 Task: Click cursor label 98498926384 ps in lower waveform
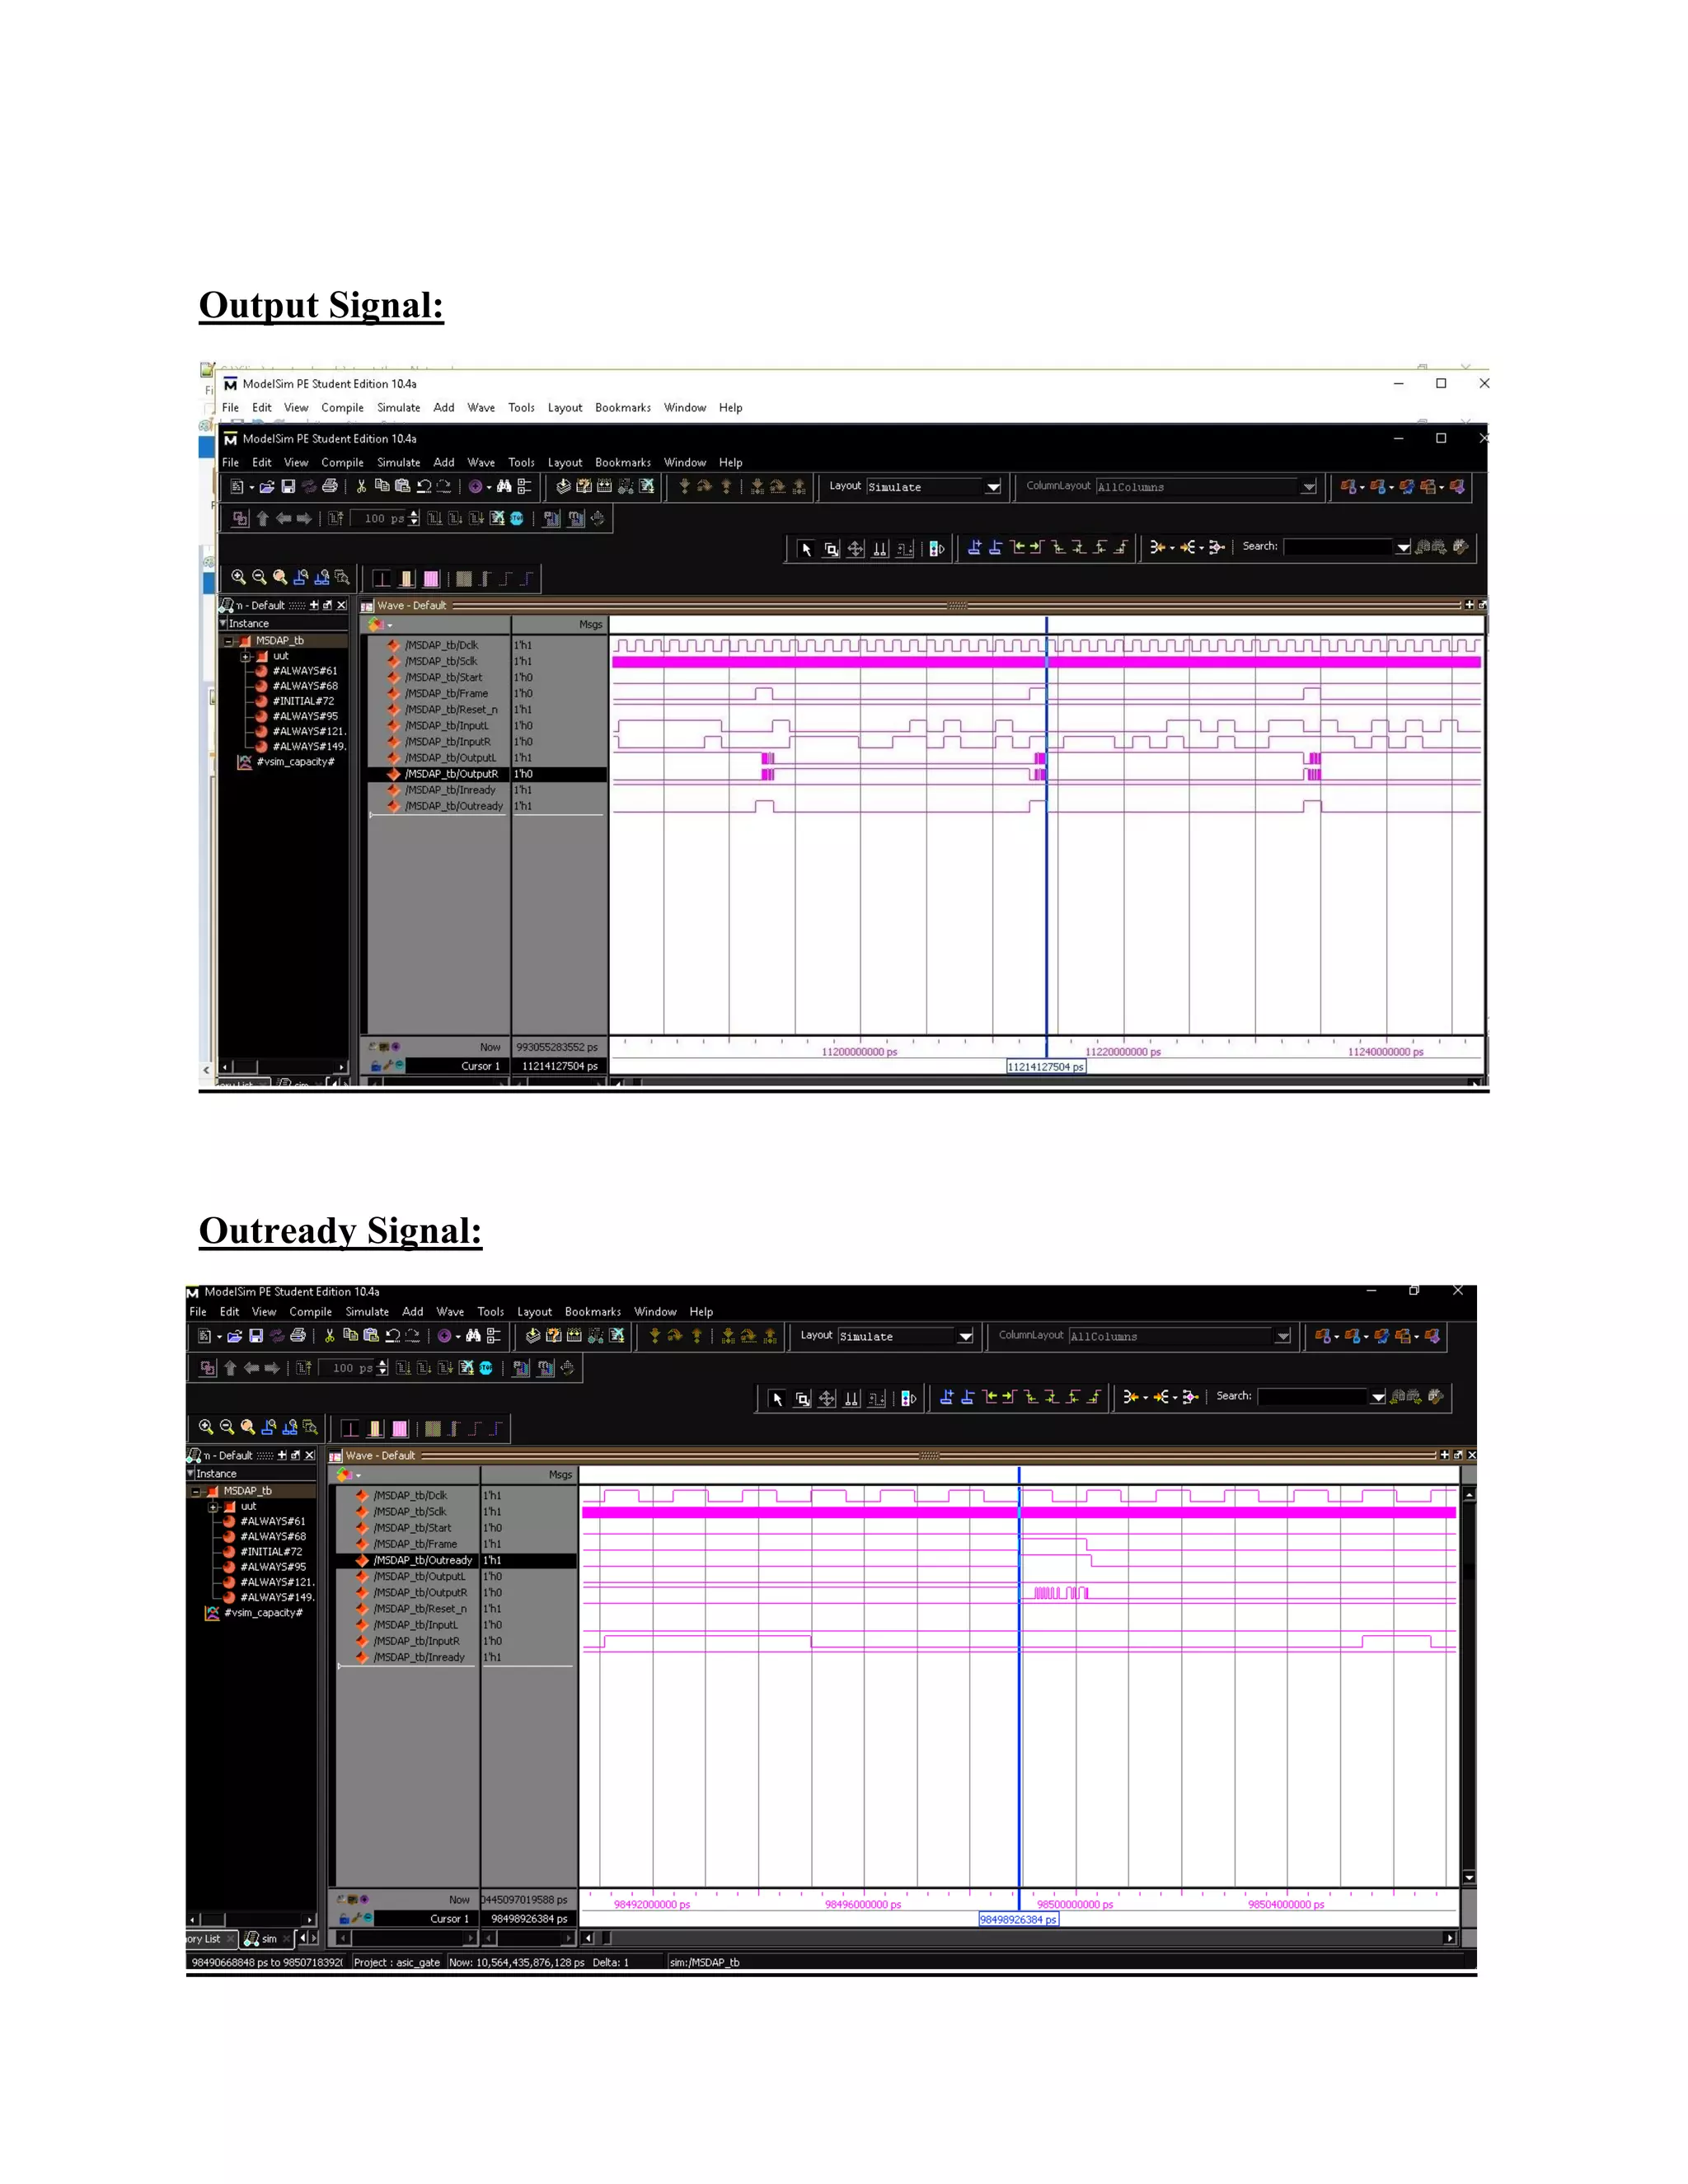(x=1018, y=1920)
